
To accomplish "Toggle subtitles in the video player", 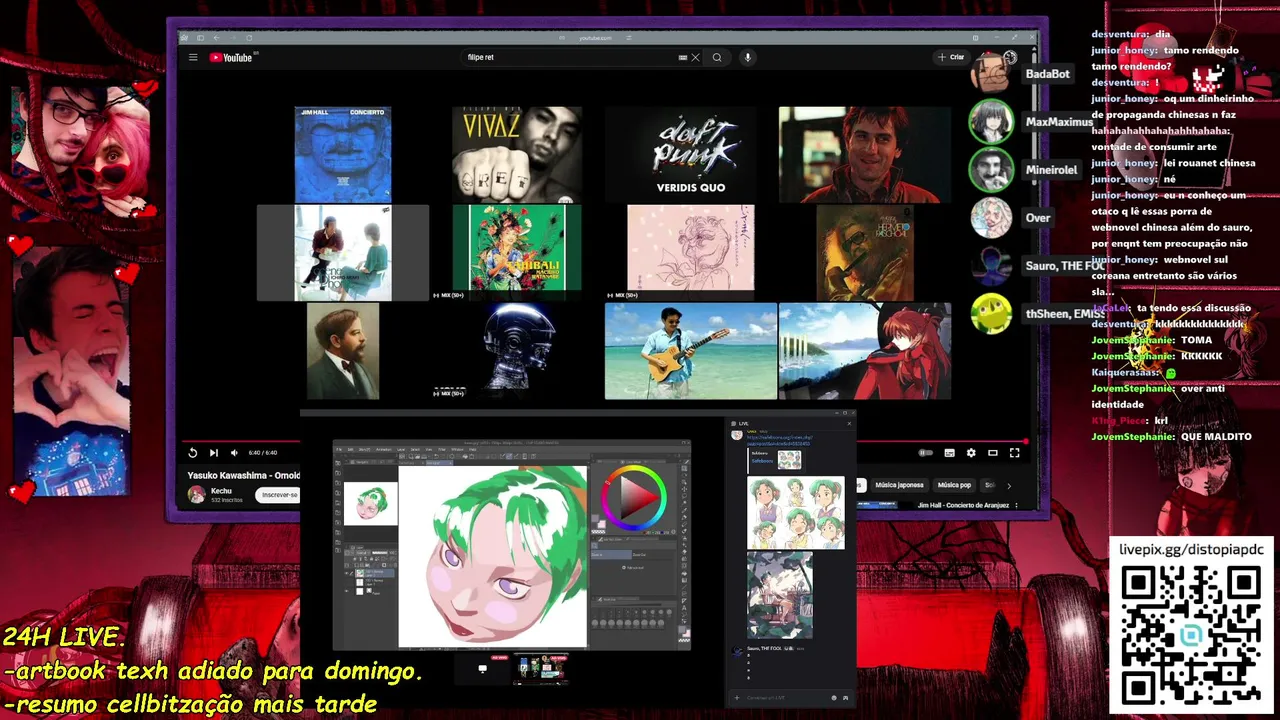I will pos(949,453).
